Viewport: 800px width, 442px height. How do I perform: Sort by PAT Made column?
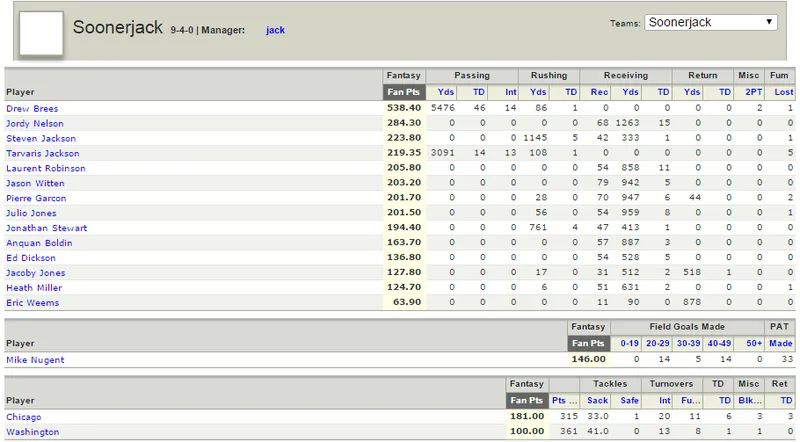point(781,343)
